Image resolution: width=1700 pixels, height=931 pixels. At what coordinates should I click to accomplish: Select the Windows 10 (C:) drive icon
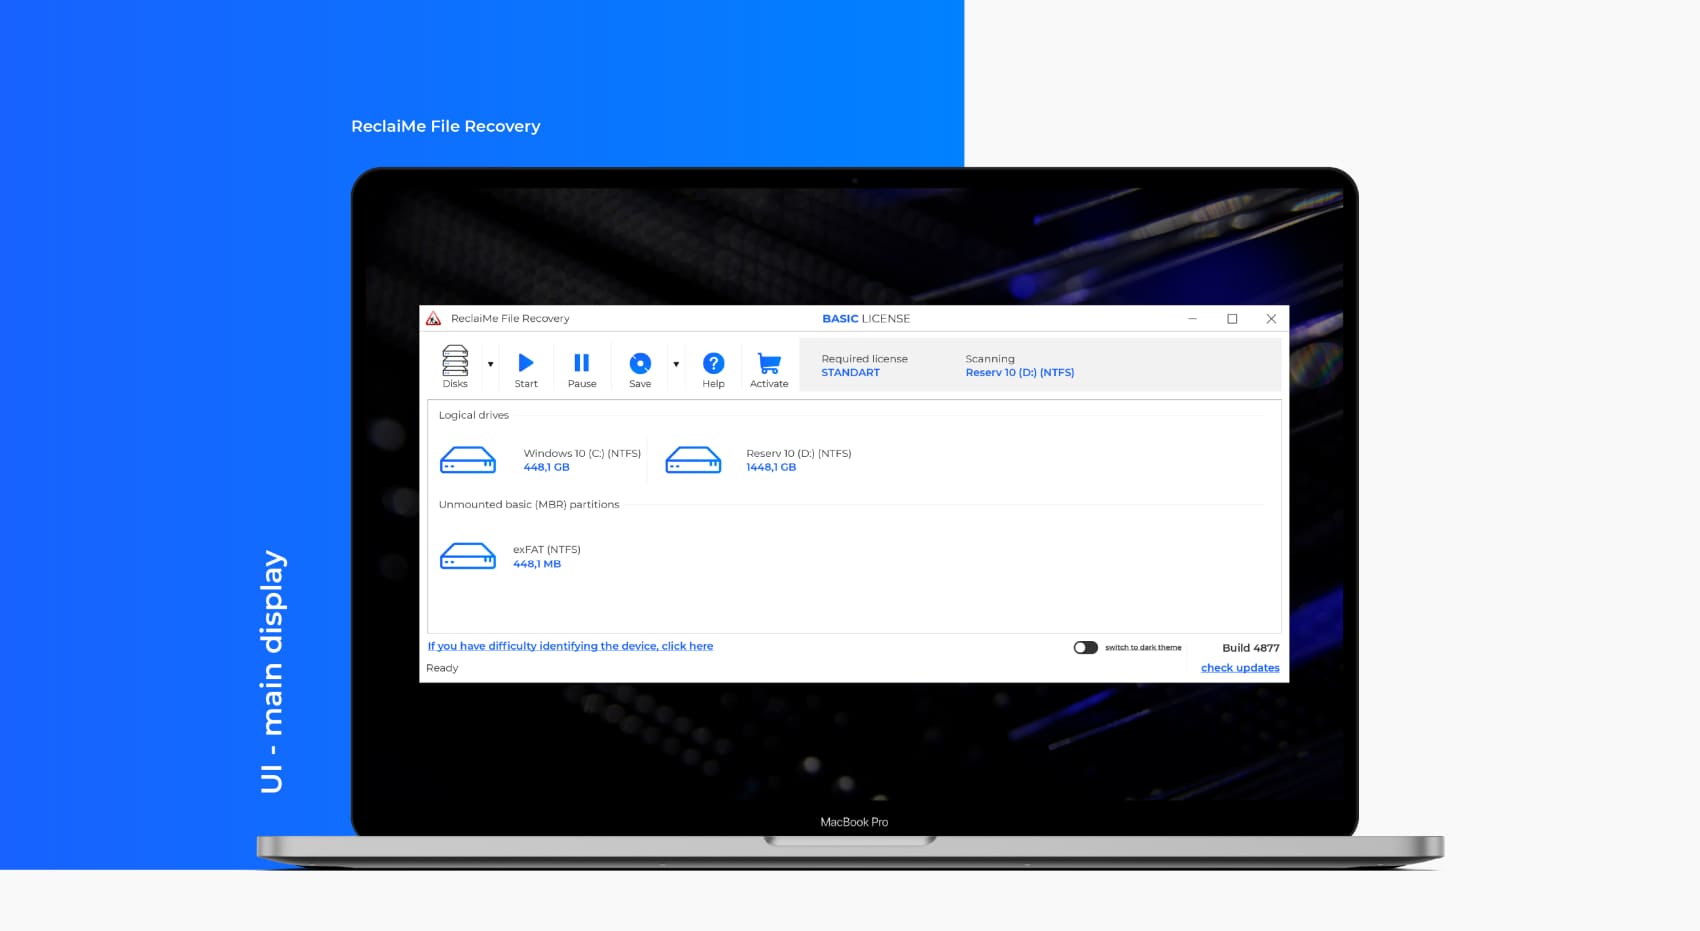click(x=468, y=460)
